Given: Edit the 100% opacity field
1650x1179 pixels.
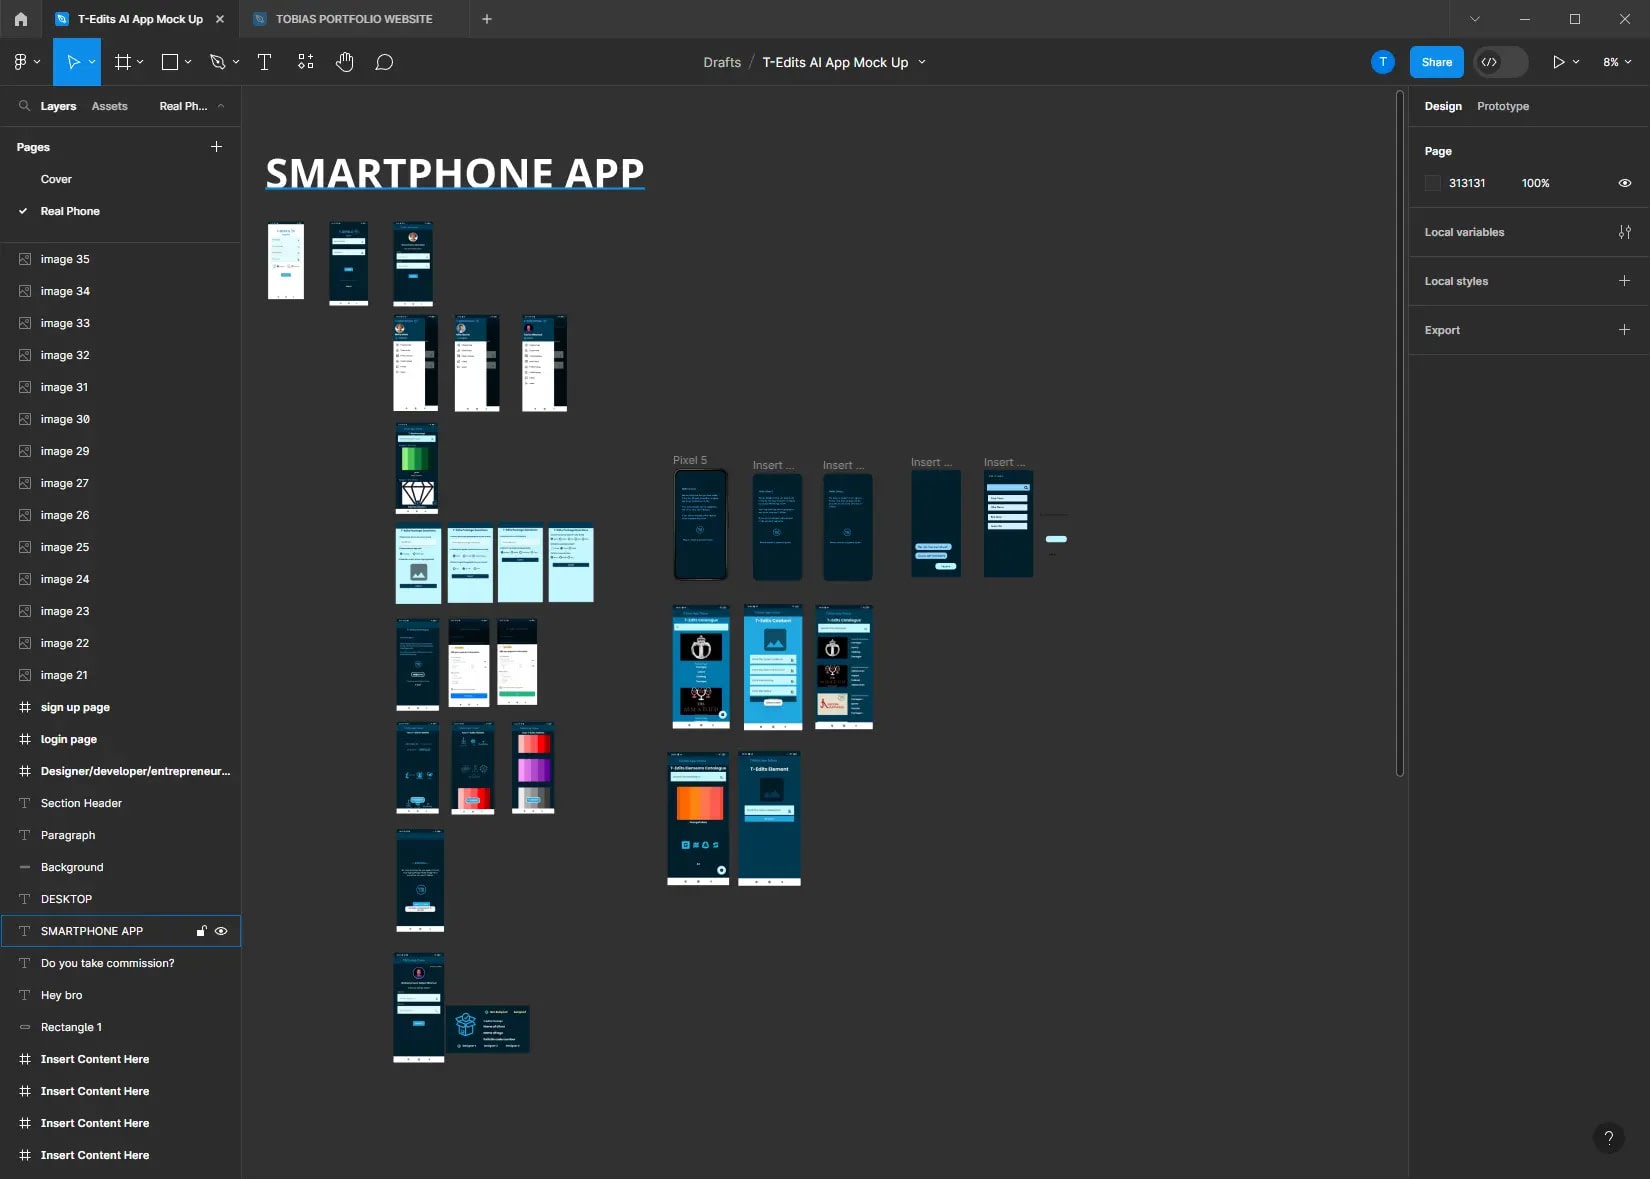Looking at the screenshot, I should 1535,183.
